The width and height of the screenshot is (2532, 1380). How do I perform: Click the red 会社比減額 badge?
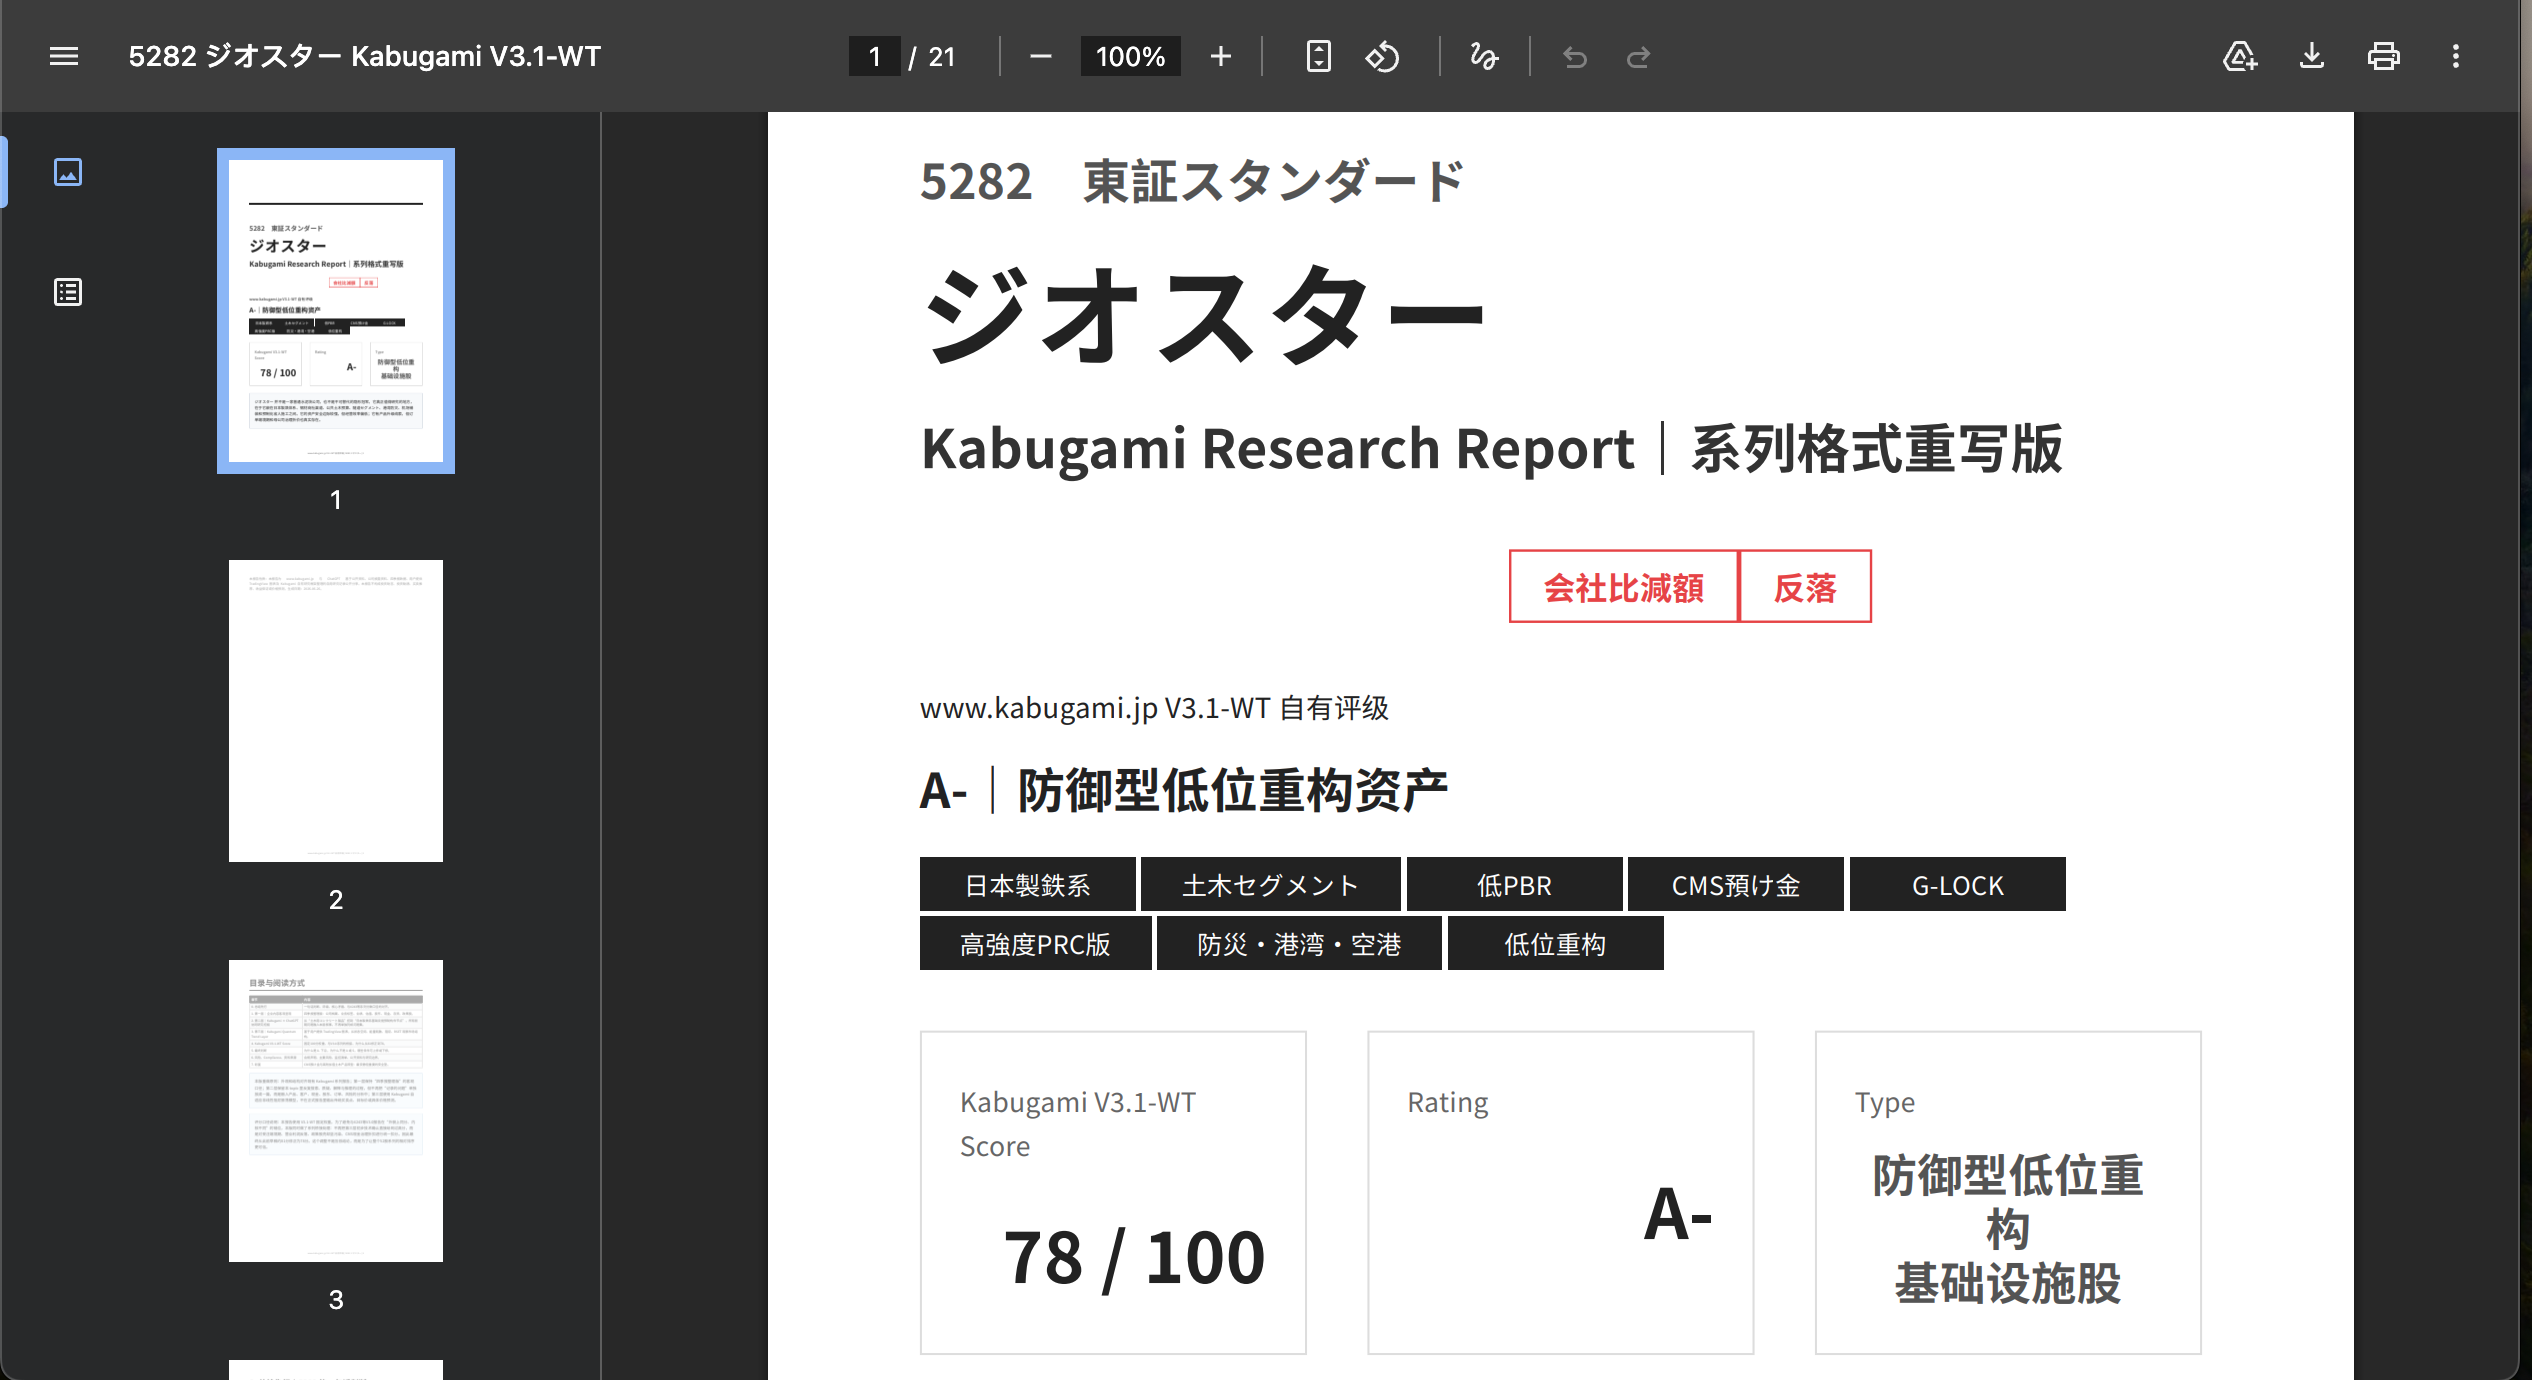(x=1624, y=587)
